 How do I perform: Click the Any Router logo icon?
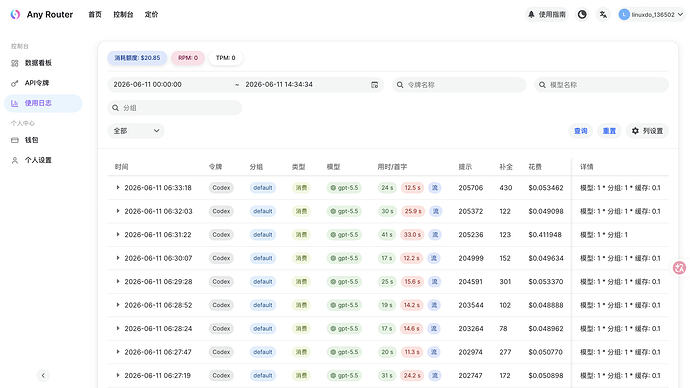click(15, 15)
